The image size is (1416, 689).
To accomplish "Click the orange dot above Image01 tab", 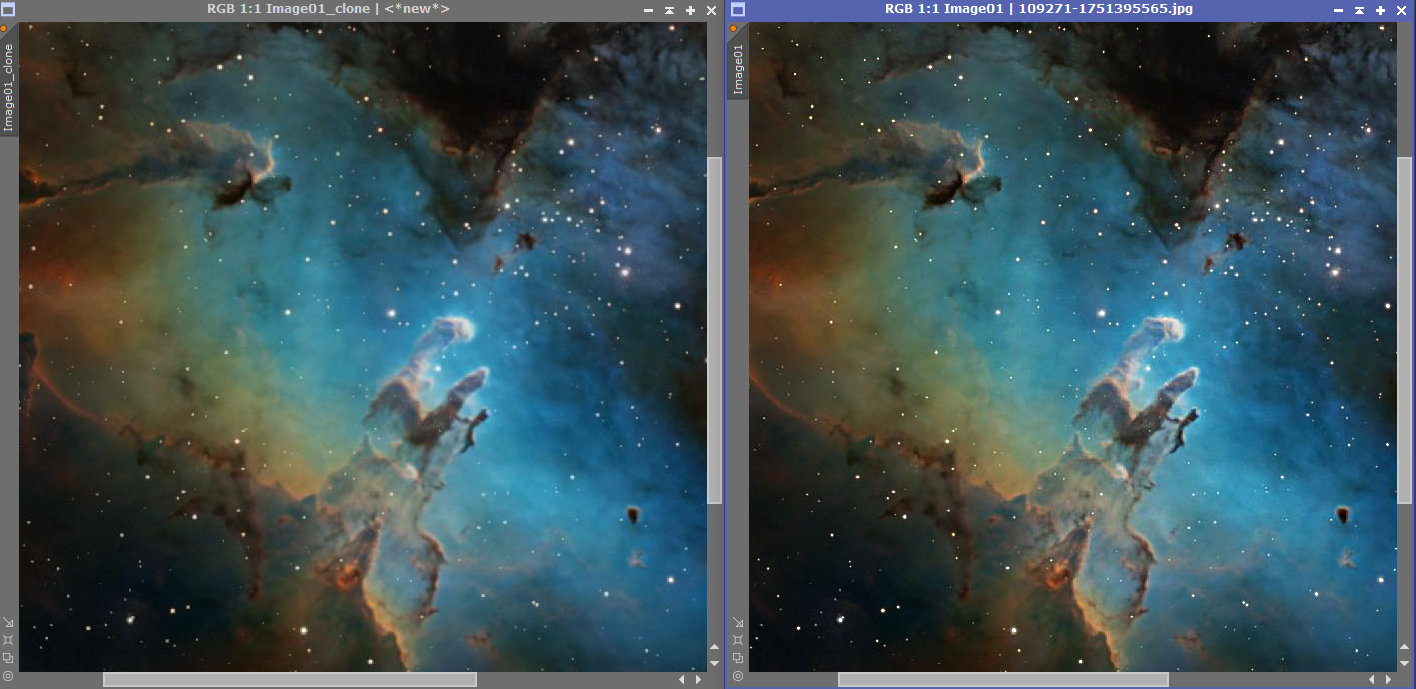I will click(734, 29).
